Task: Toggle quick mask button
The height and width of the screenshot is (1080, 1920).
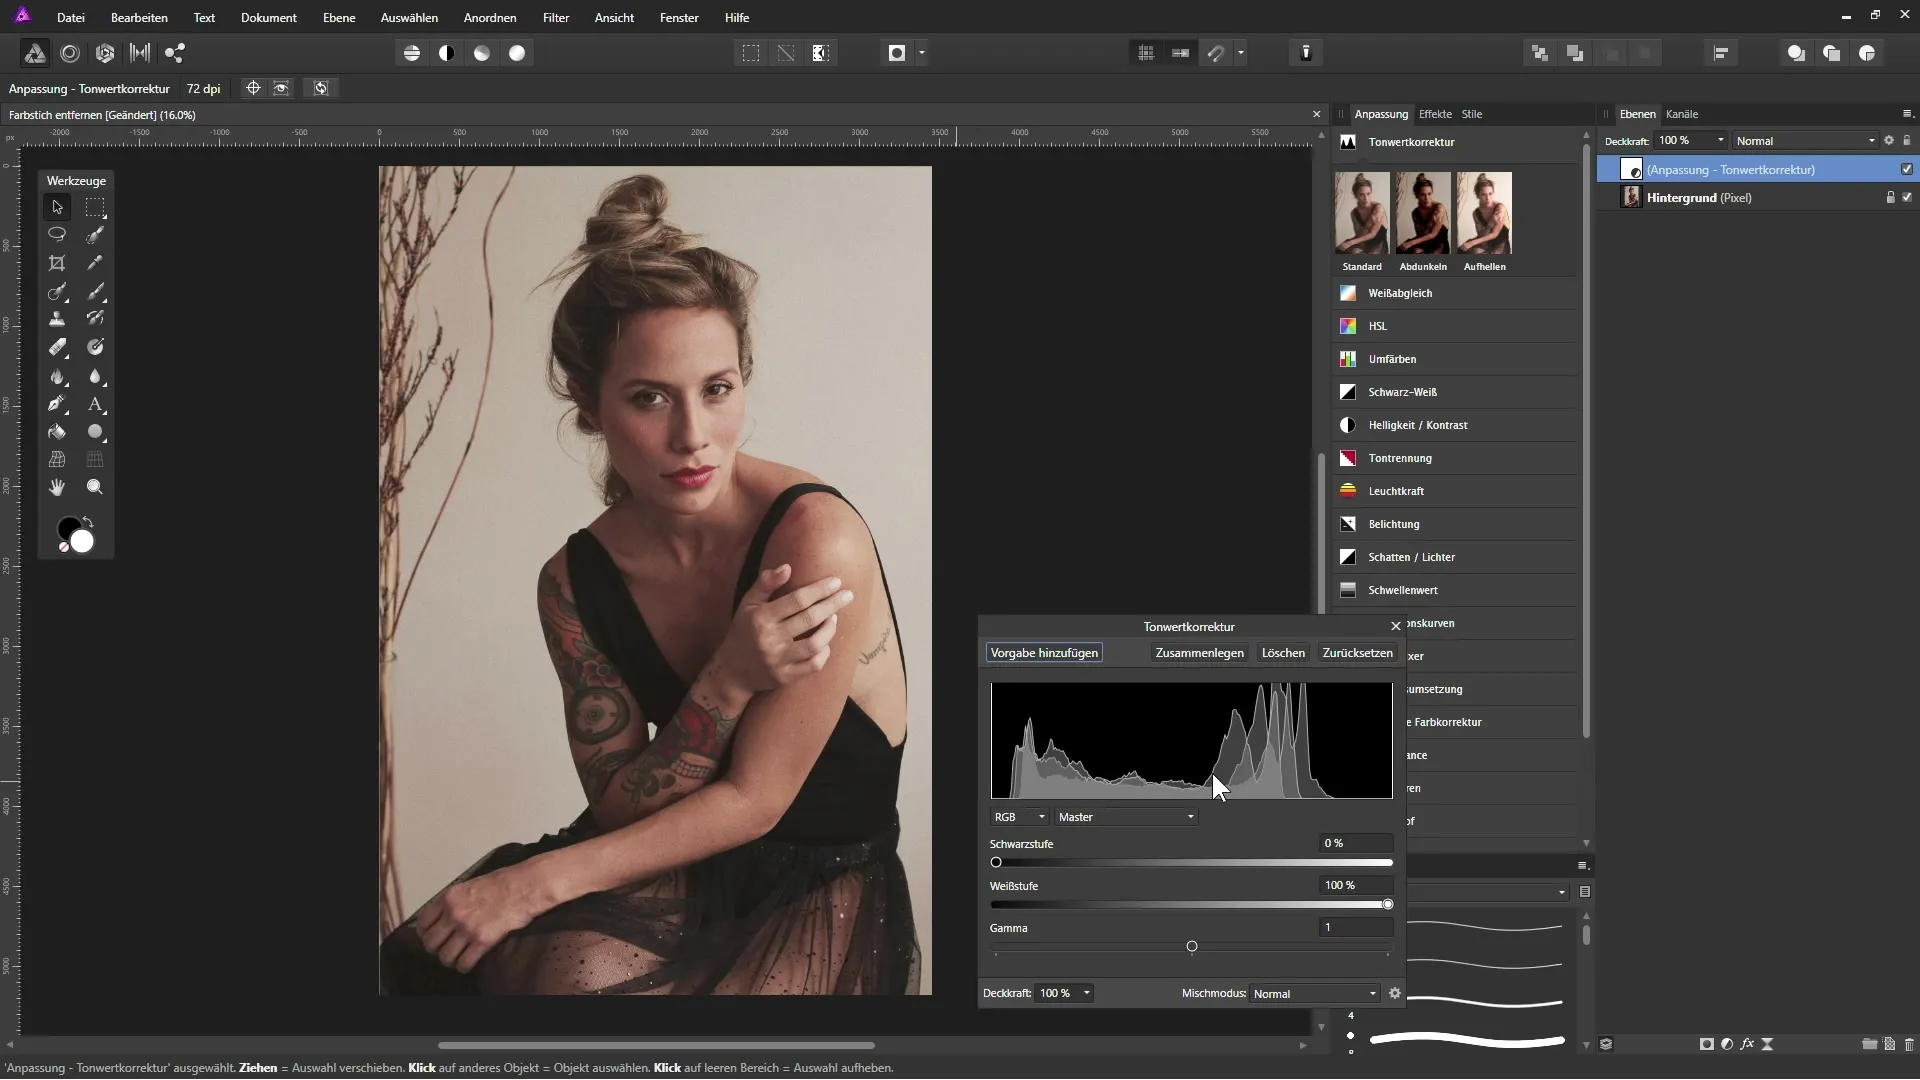Action: tap(897, 53)
